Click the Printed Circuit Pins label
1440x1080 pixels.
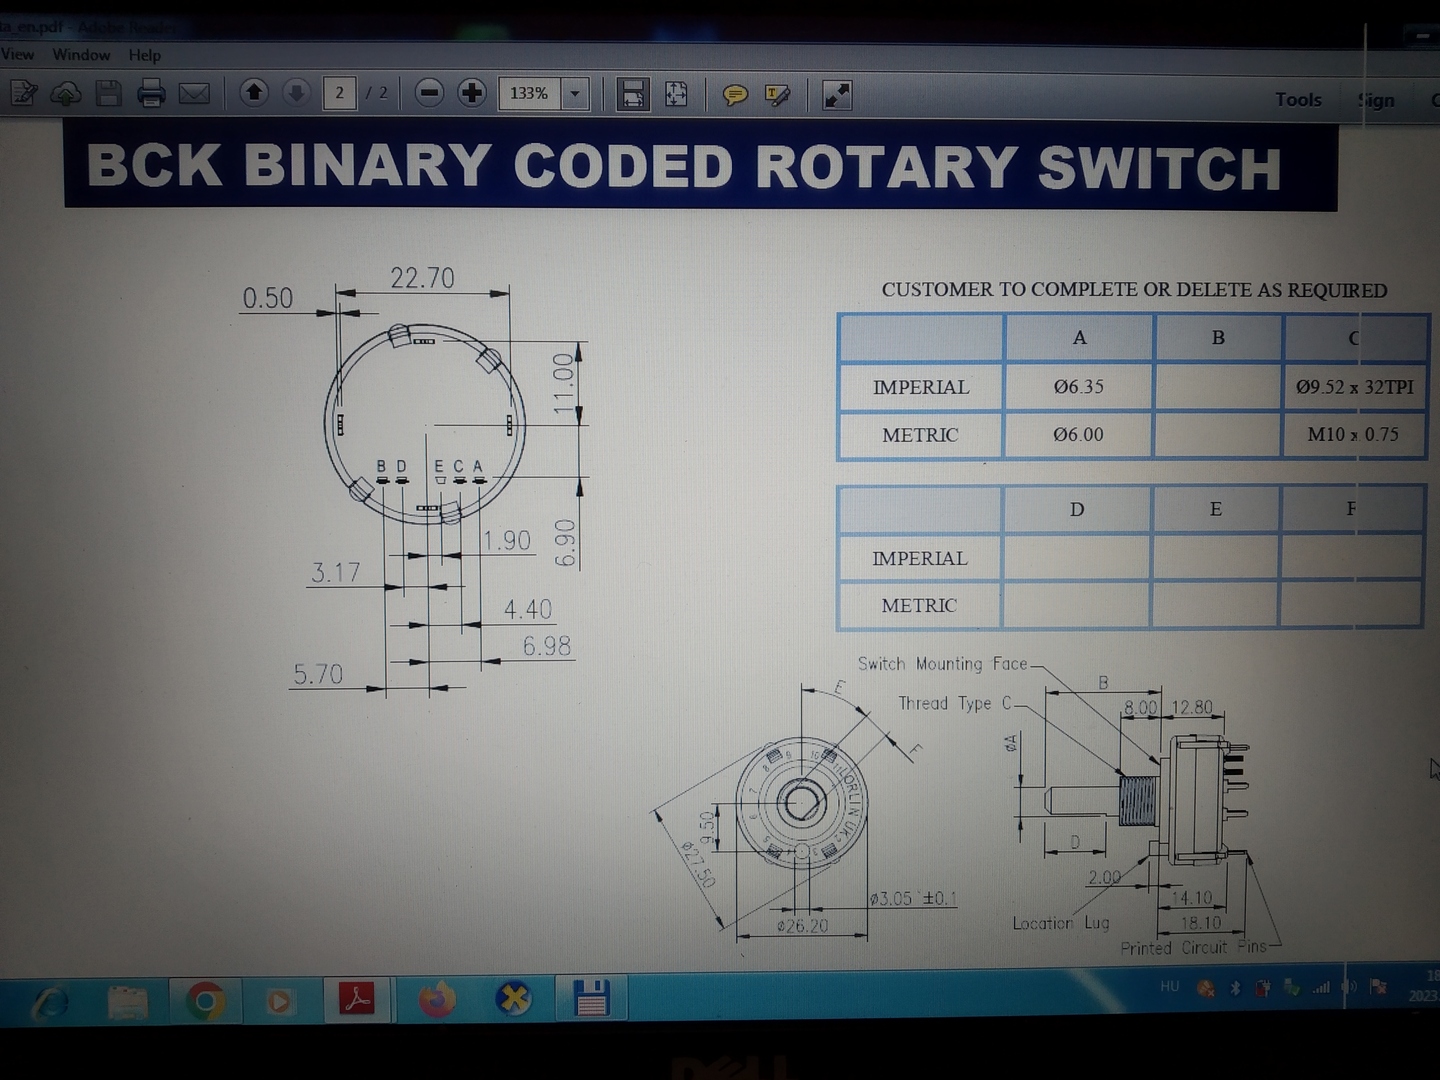click(x=1193, y=946)
